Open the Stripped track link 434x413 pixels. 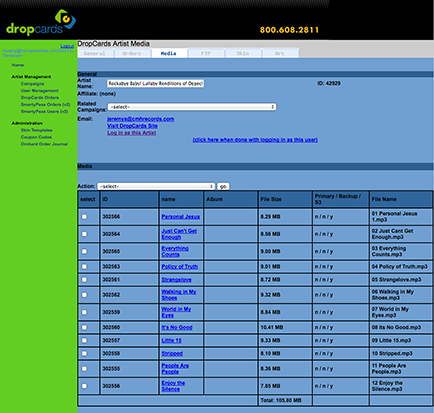point(172,354)
